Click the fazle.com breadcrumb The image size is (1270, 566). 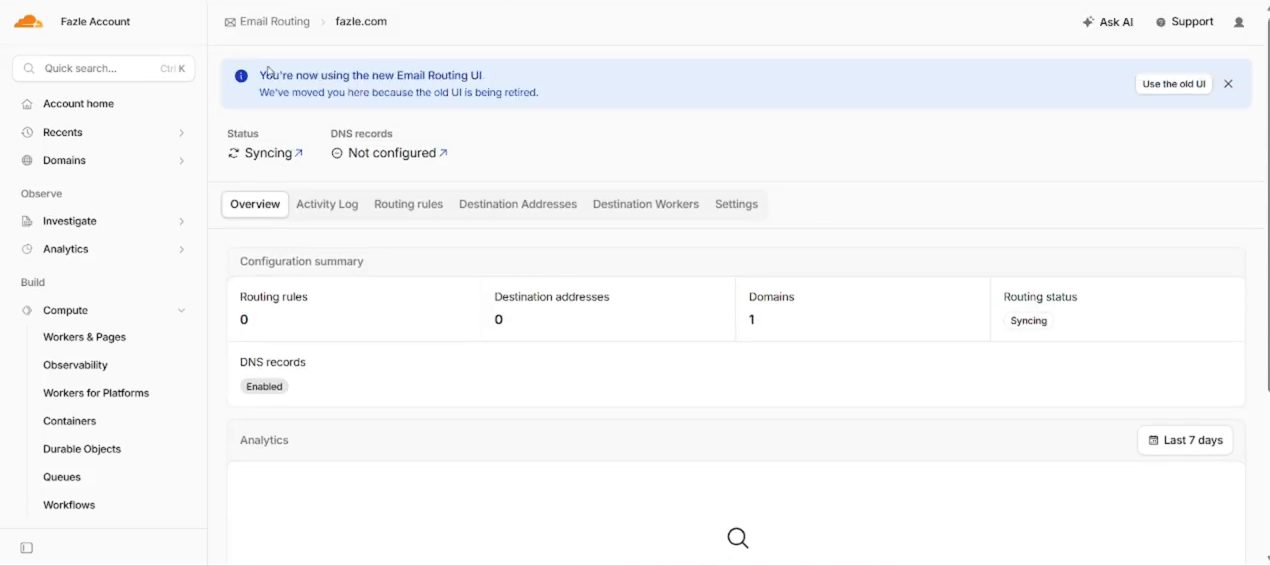pyautogui.click(x=361, y=22)
